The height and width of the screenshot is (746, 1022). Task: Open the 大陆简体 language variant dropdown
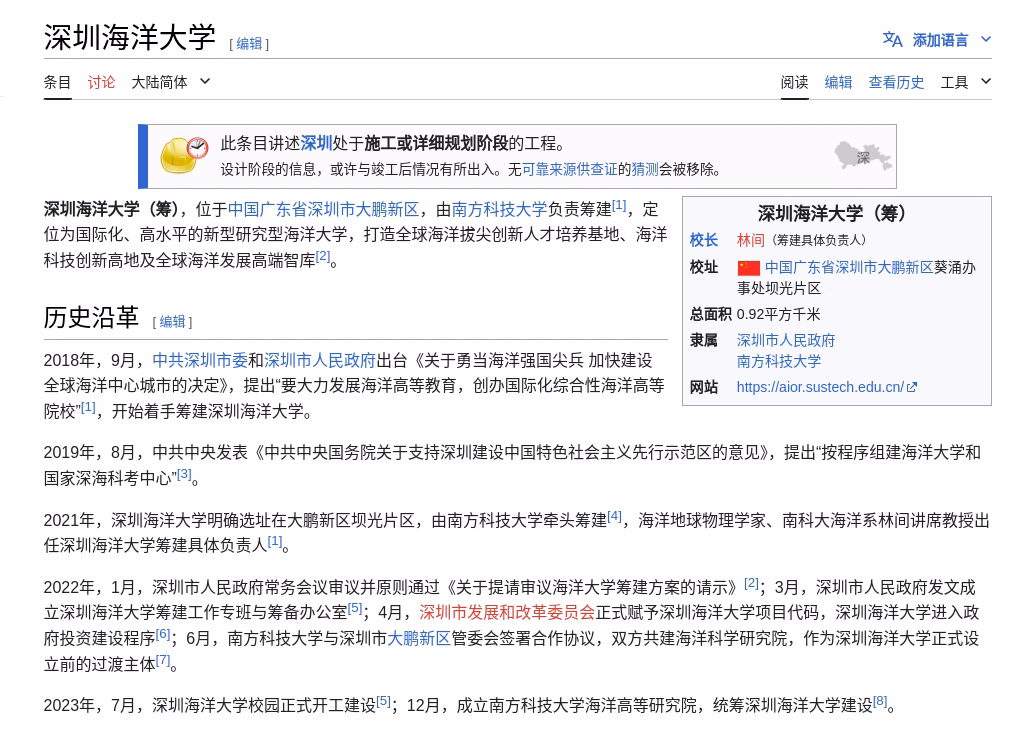[x=171, y=82]
